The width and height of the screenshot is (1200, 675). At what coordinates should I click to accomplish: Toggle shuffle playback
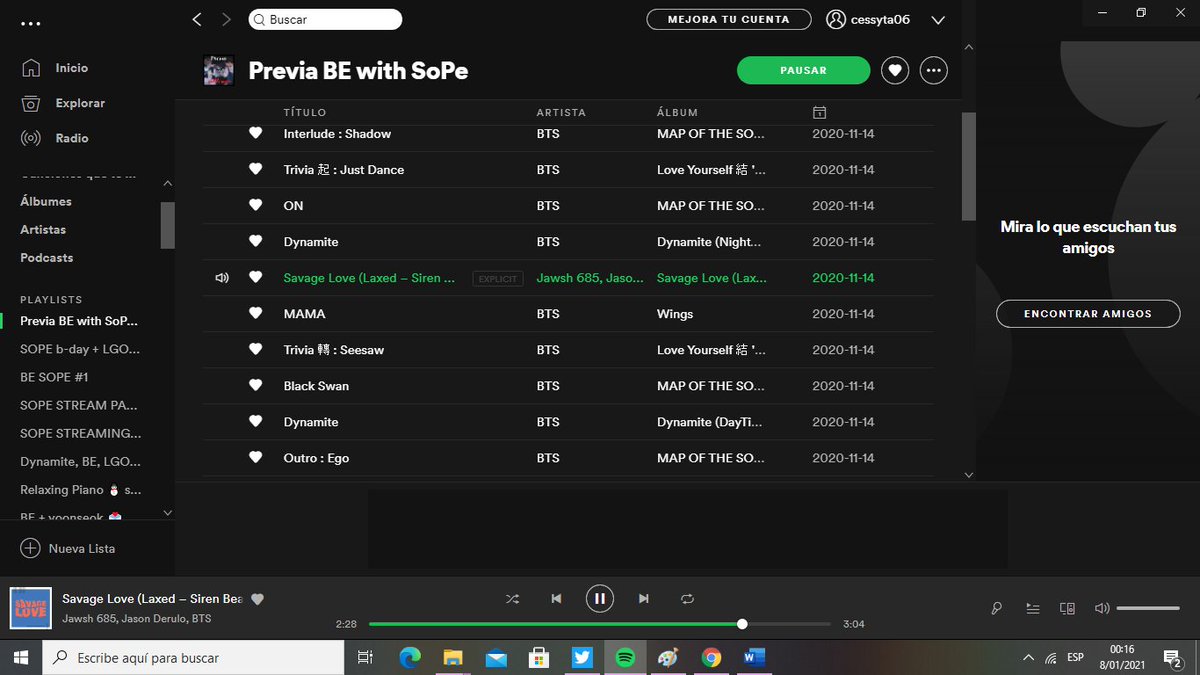512,598
